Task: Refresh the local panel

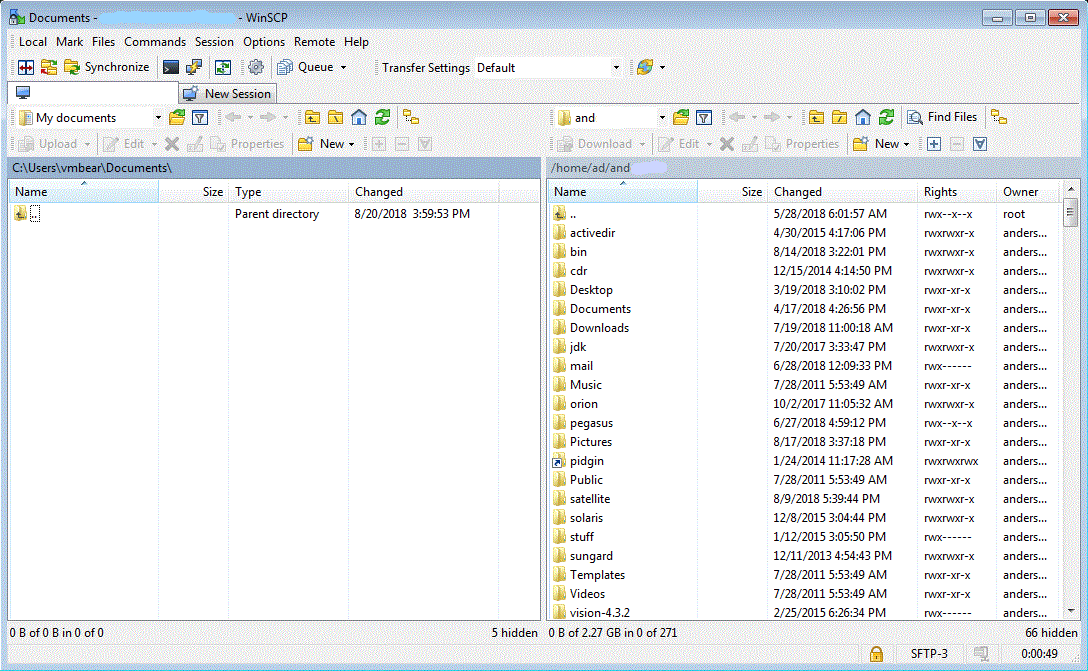Action: [382, 117]
